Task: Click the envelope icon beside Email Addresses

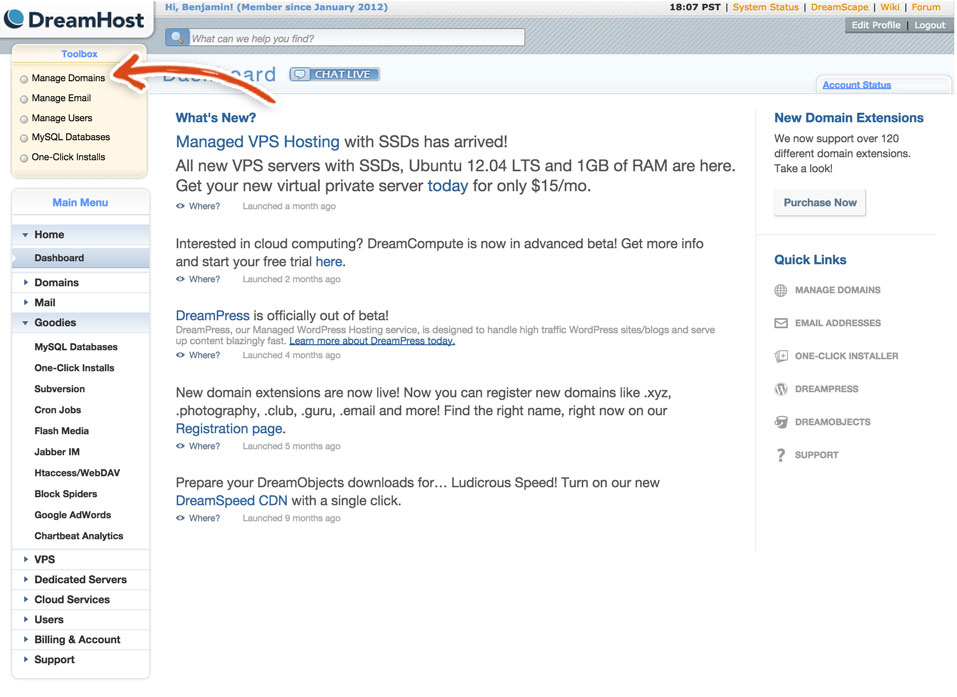Action: coord(781,323)
